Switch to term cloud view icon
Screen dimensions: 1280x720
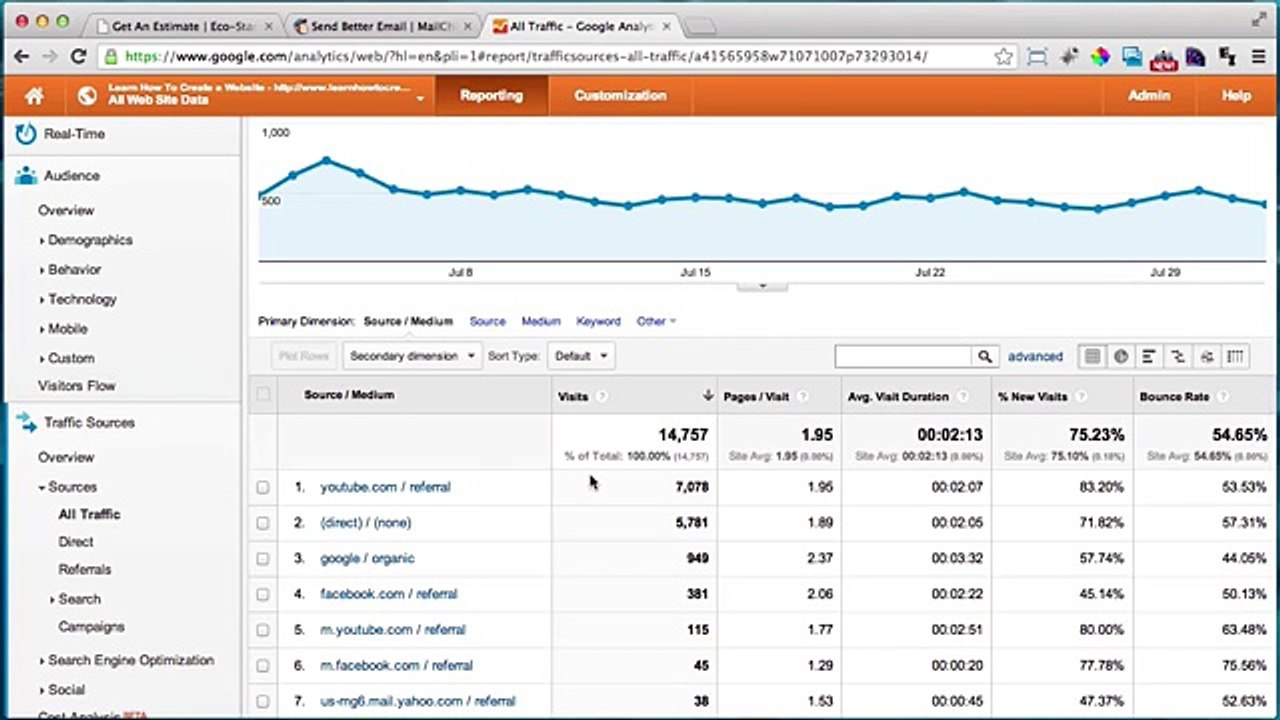tap(1207, 356)
